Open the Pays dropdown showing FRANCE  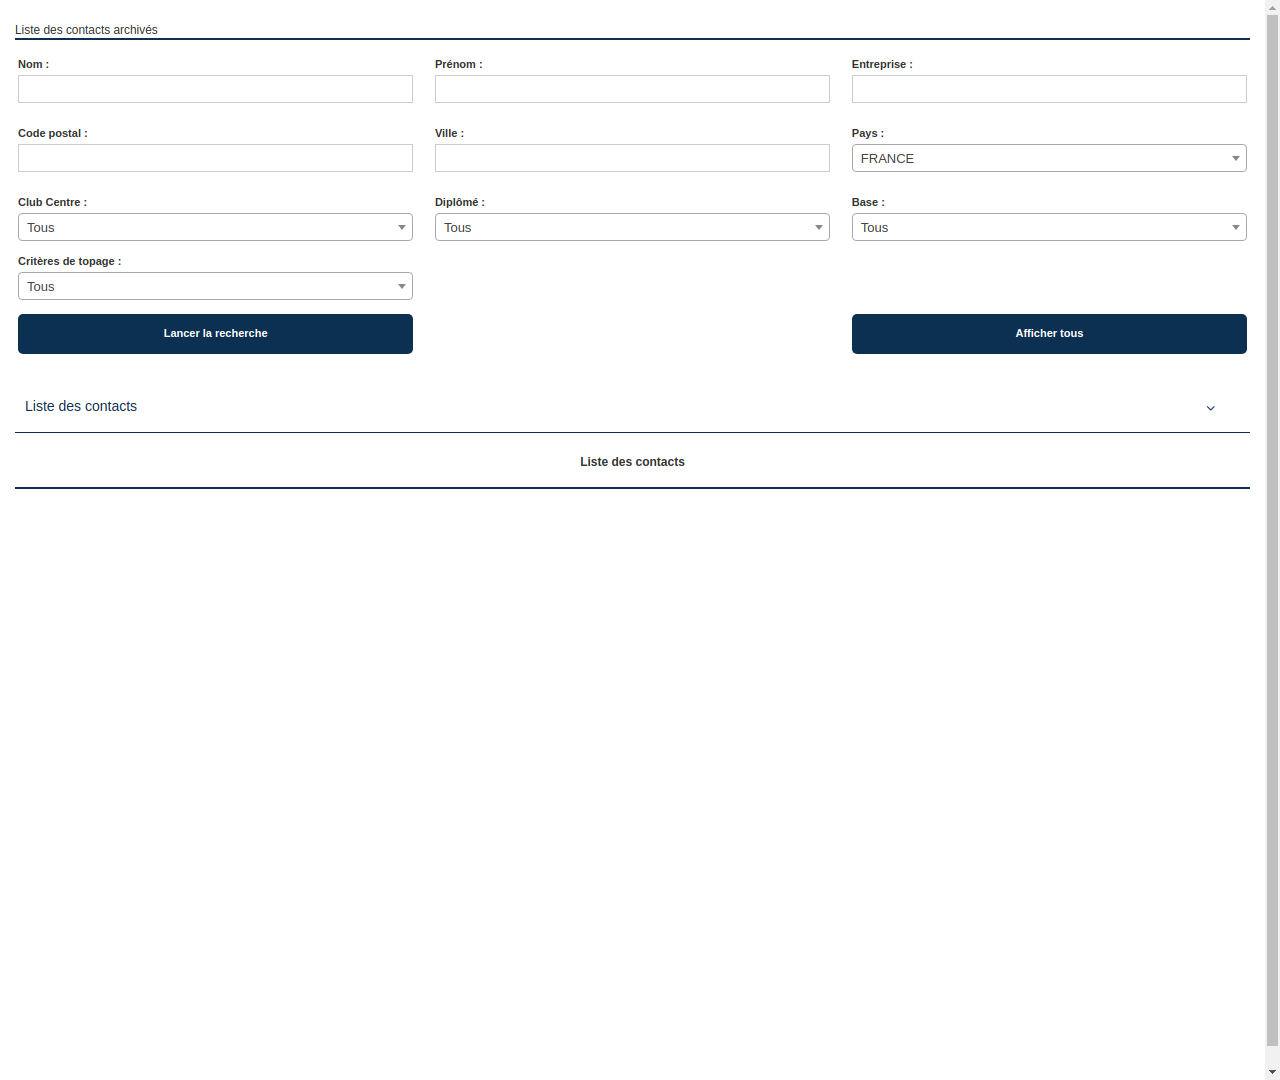(1048, 158)
